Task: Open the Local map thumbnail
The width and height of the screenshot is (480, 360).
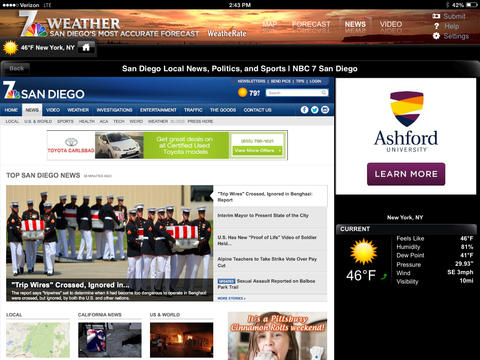Action: (38, 340)
